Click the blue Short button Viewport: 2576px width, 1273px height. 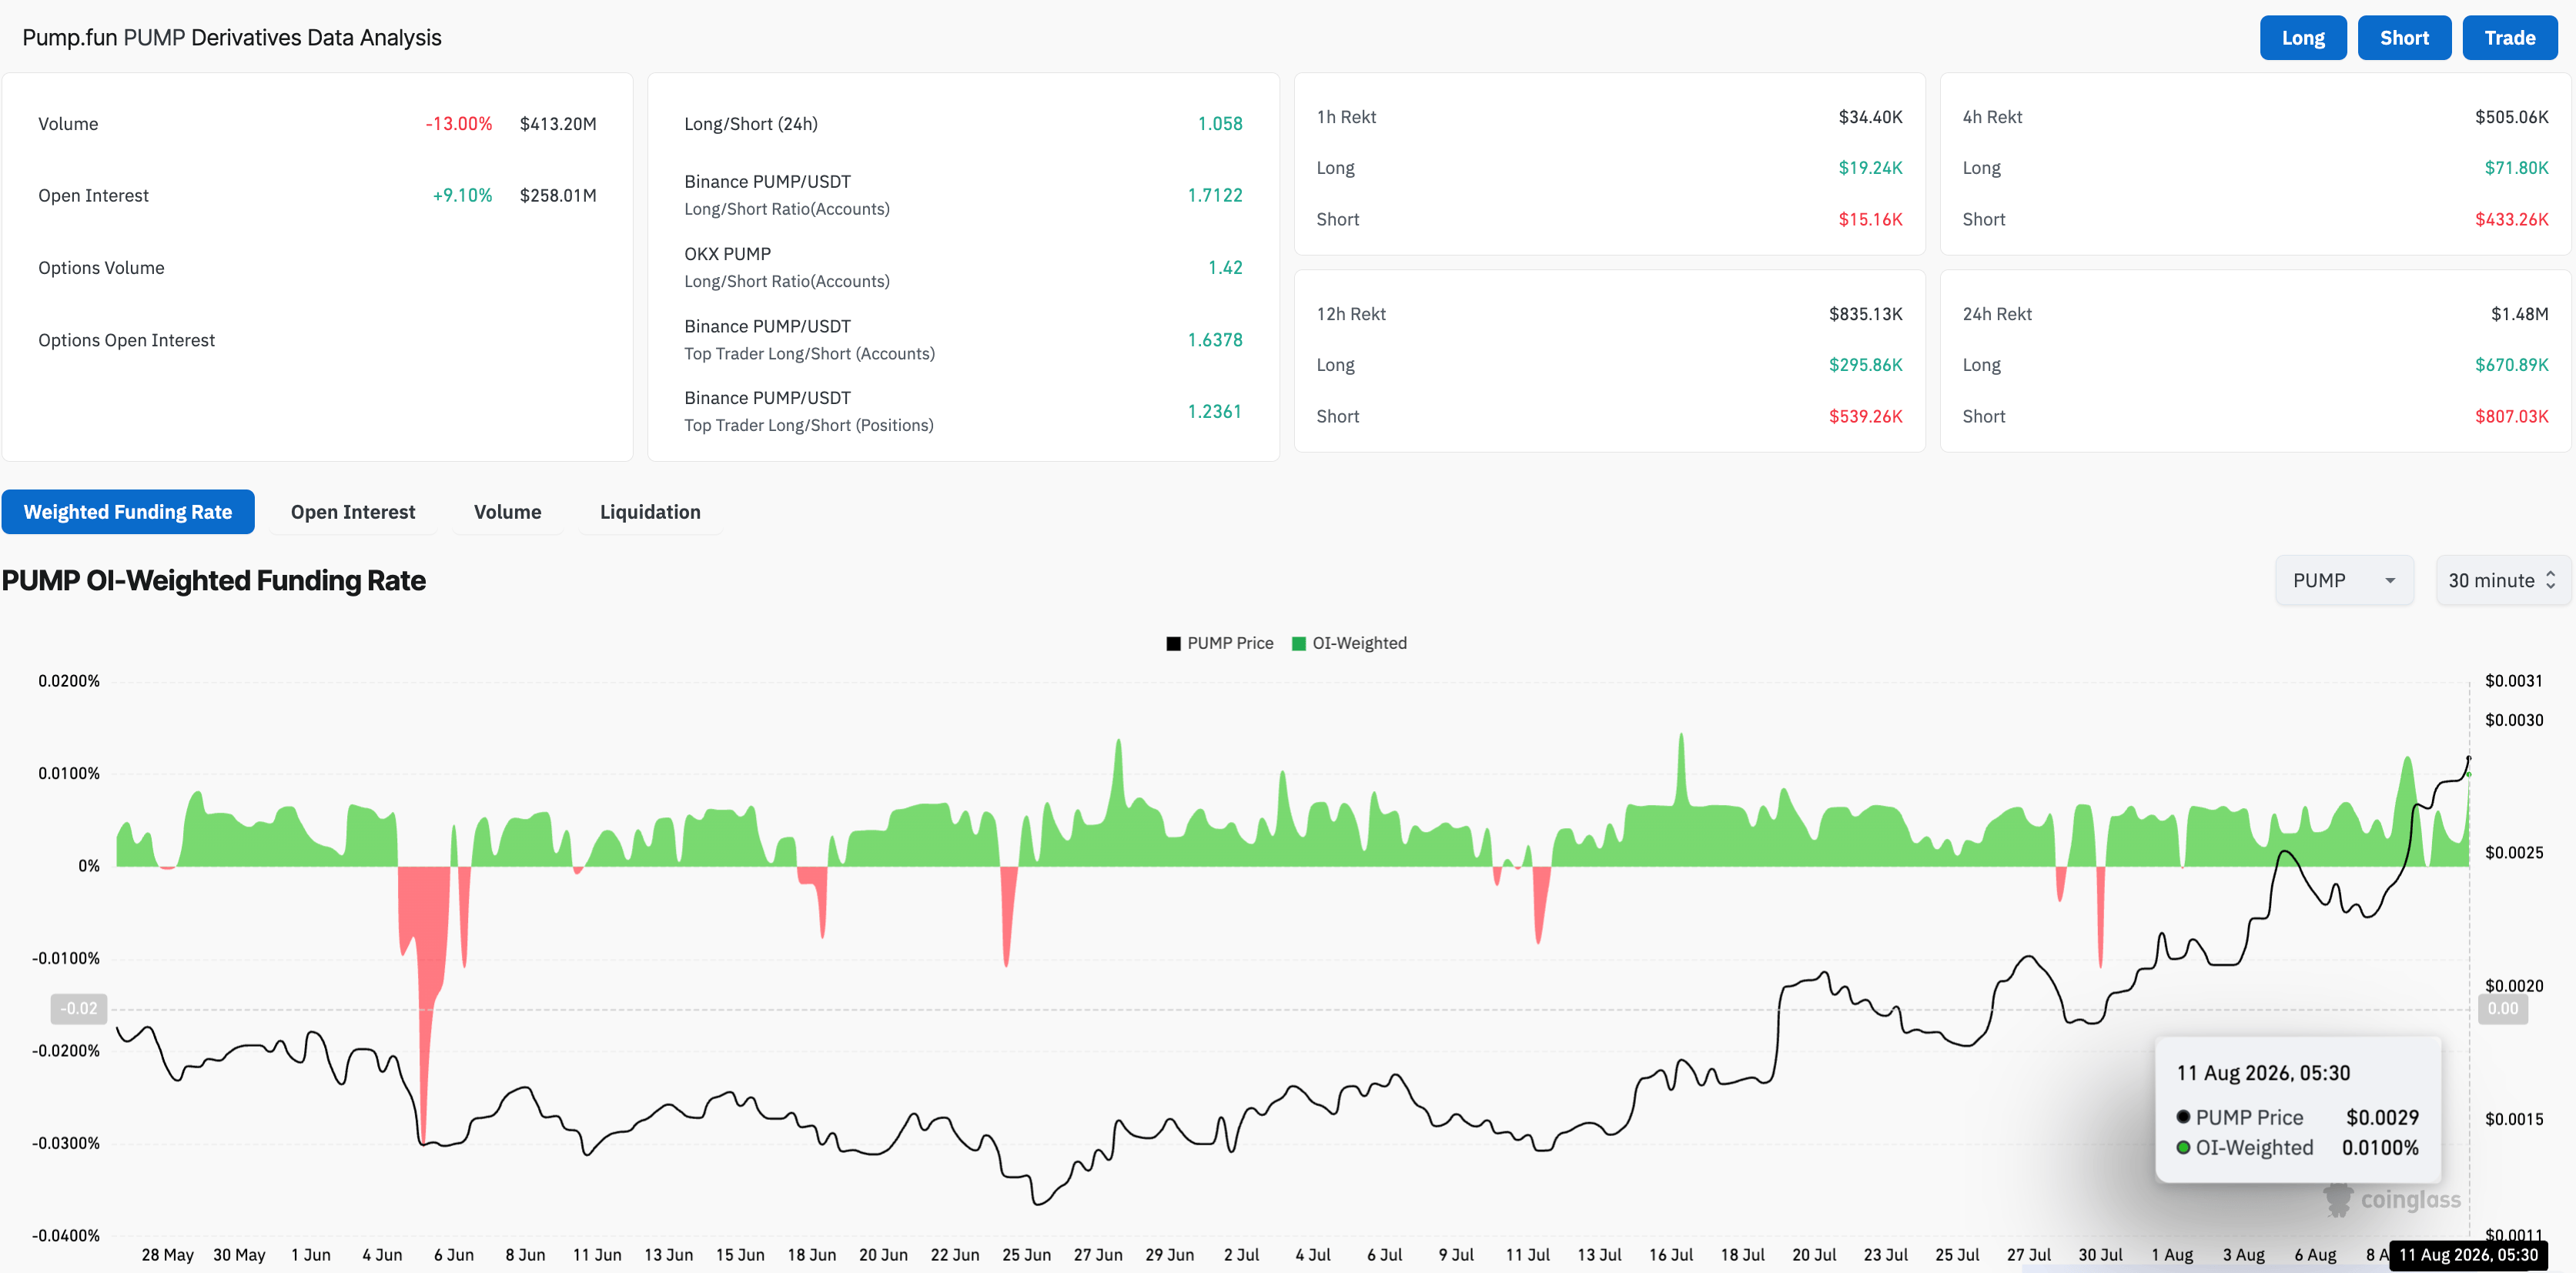click(x=2403, y=38)
